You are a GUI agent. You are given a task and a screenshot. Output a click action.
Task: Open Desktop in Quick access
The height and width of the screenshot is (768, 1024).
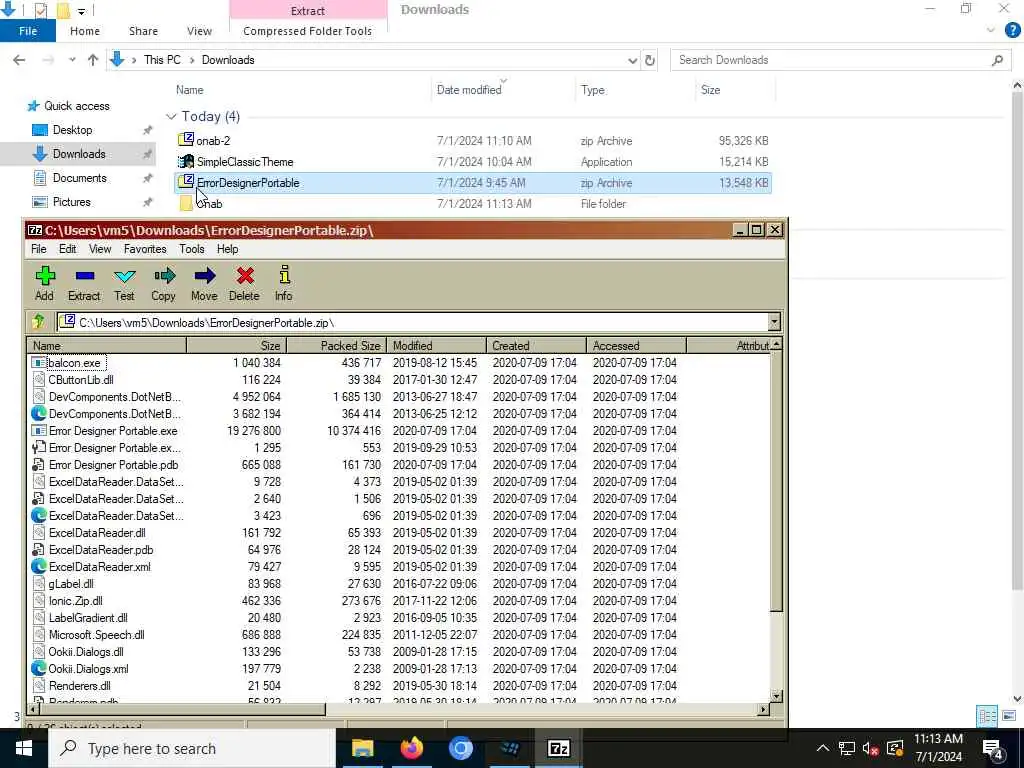[x=72, y=130]
